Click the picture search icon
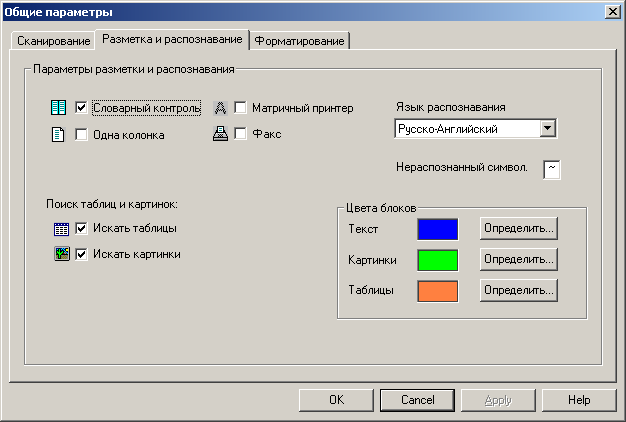The width and height of the screenshot is (626, 422). [62, 254]
